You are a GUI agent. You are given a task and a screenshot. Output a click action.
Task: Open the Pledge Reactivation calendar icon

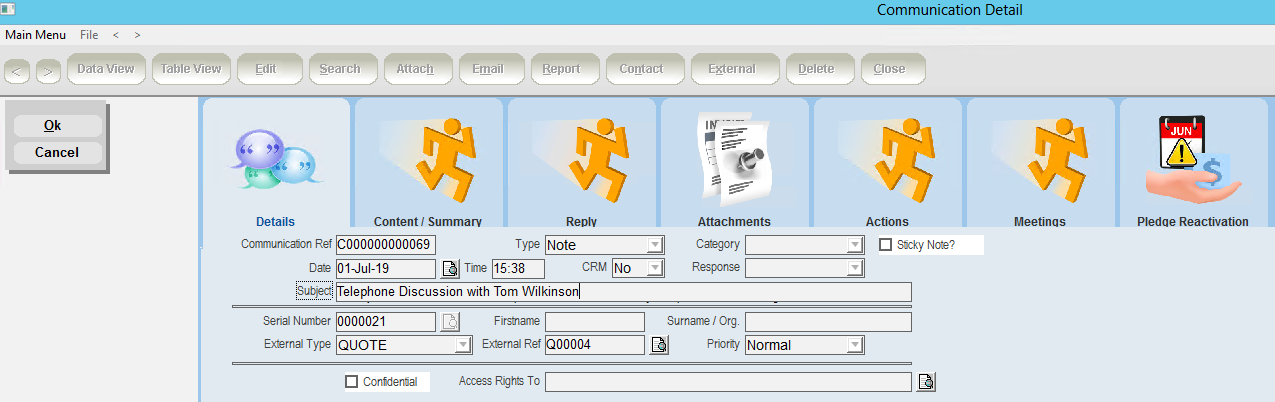point(1193,162)
